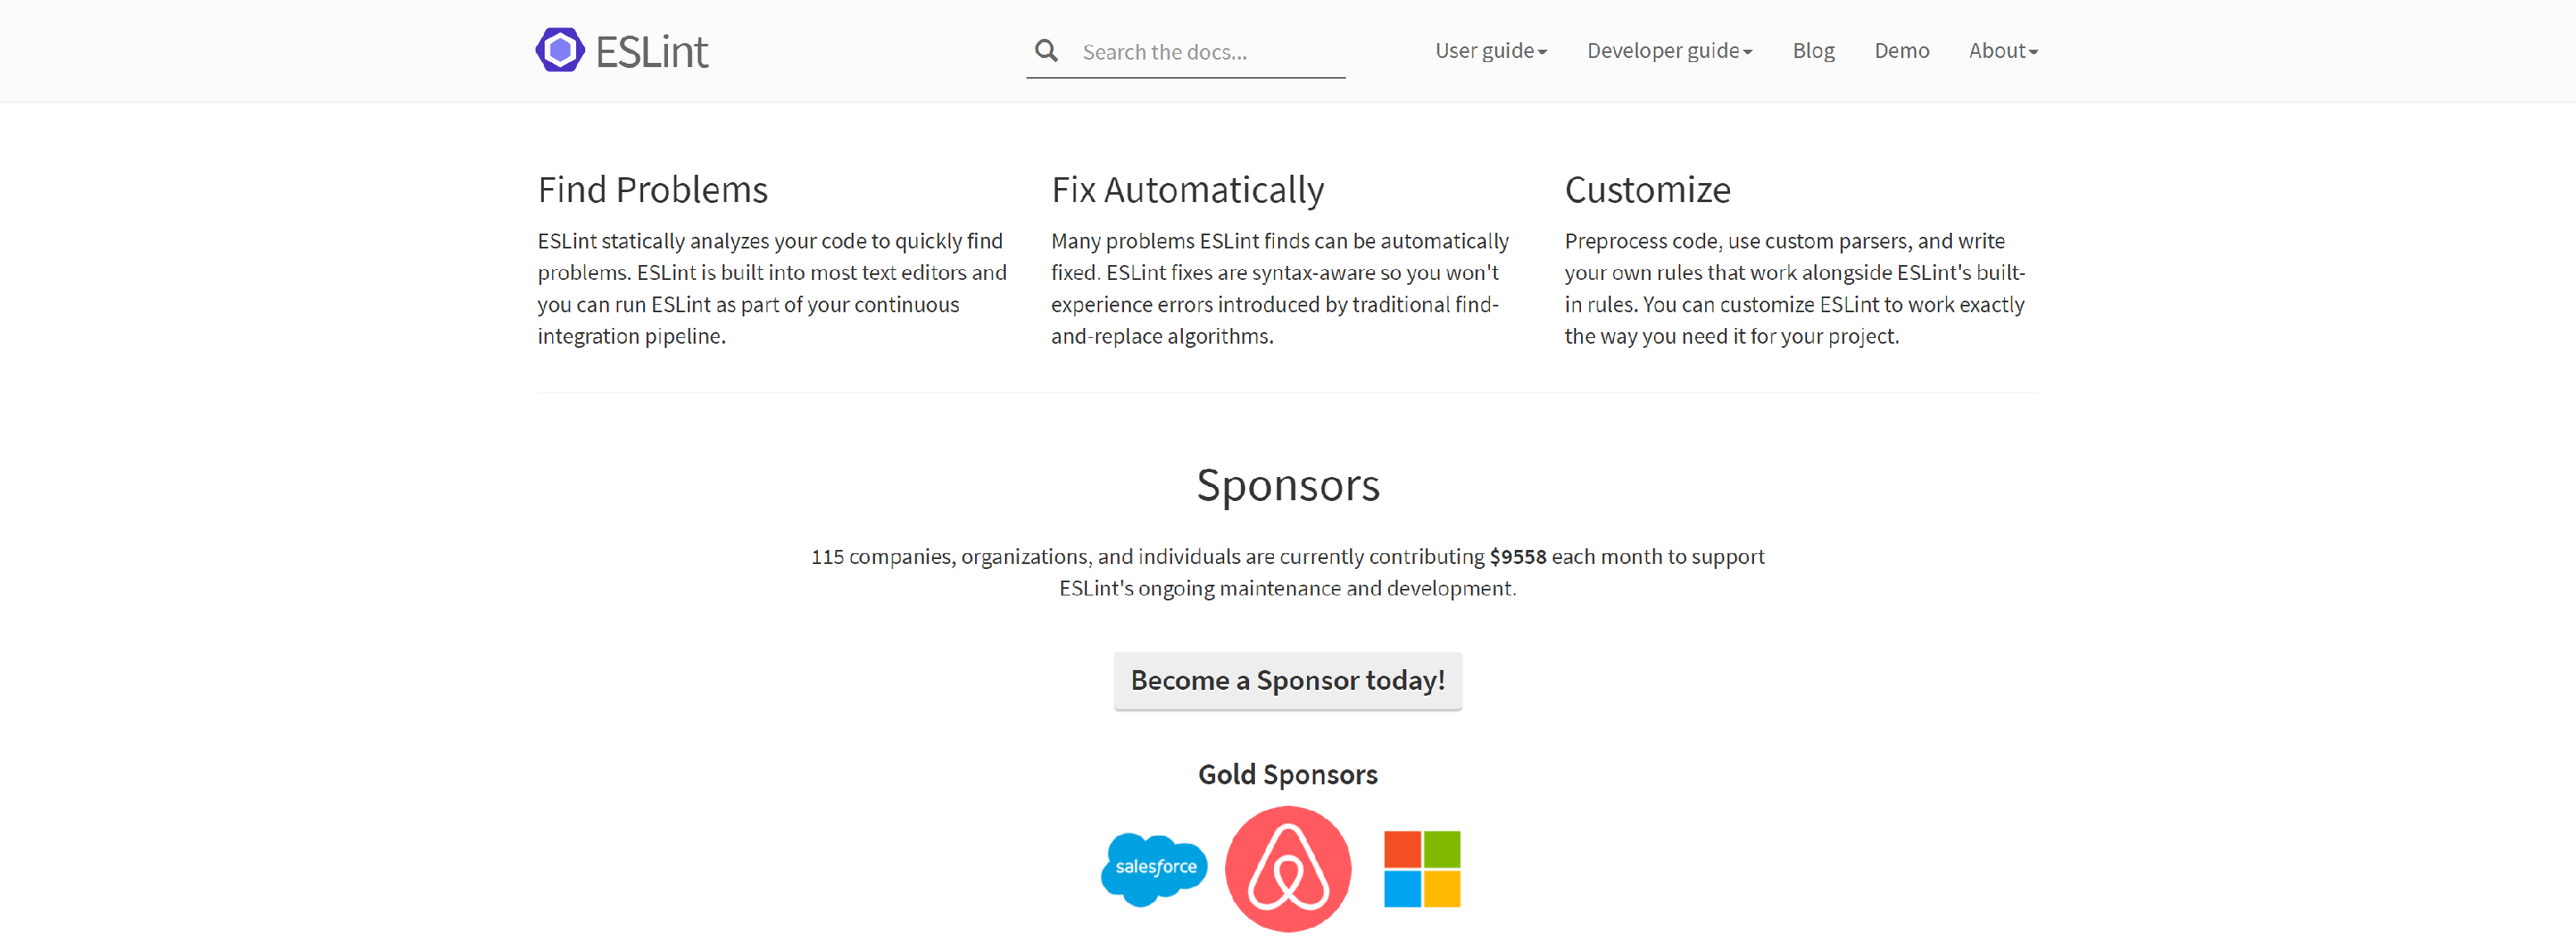Click Become a Sponsor today! button
This screenshot has width=2576, height=940.
click(x=1288, y=681)
